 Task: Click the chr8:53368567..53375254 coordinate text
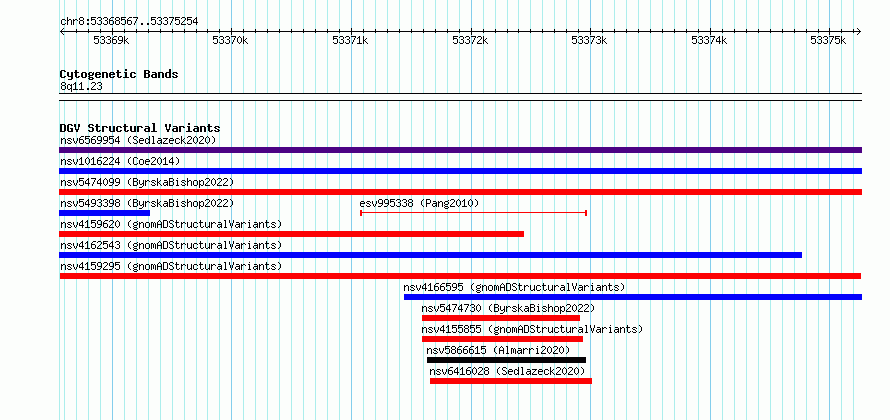pyautogui.click(x=129, y=22)
